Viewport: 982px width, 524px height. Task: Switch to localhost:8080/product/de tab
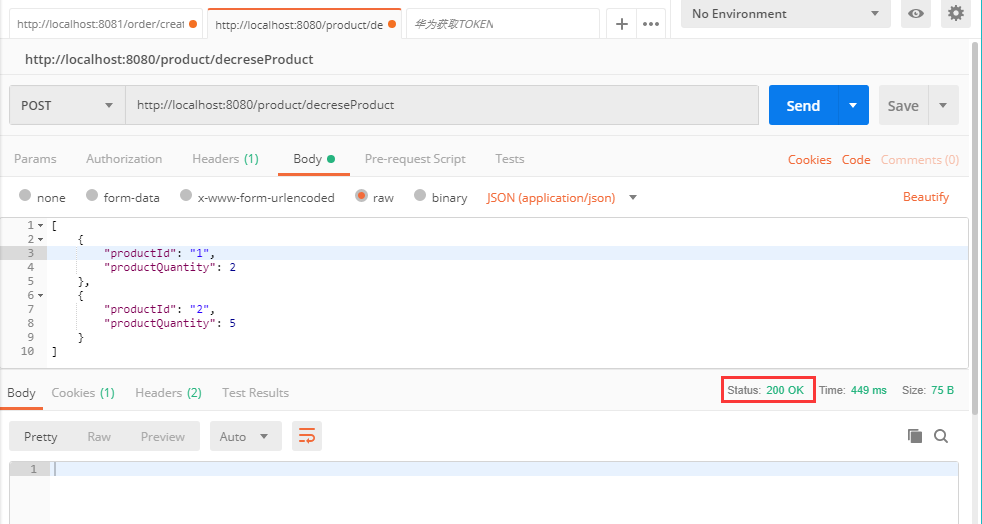tap(304, 24)
